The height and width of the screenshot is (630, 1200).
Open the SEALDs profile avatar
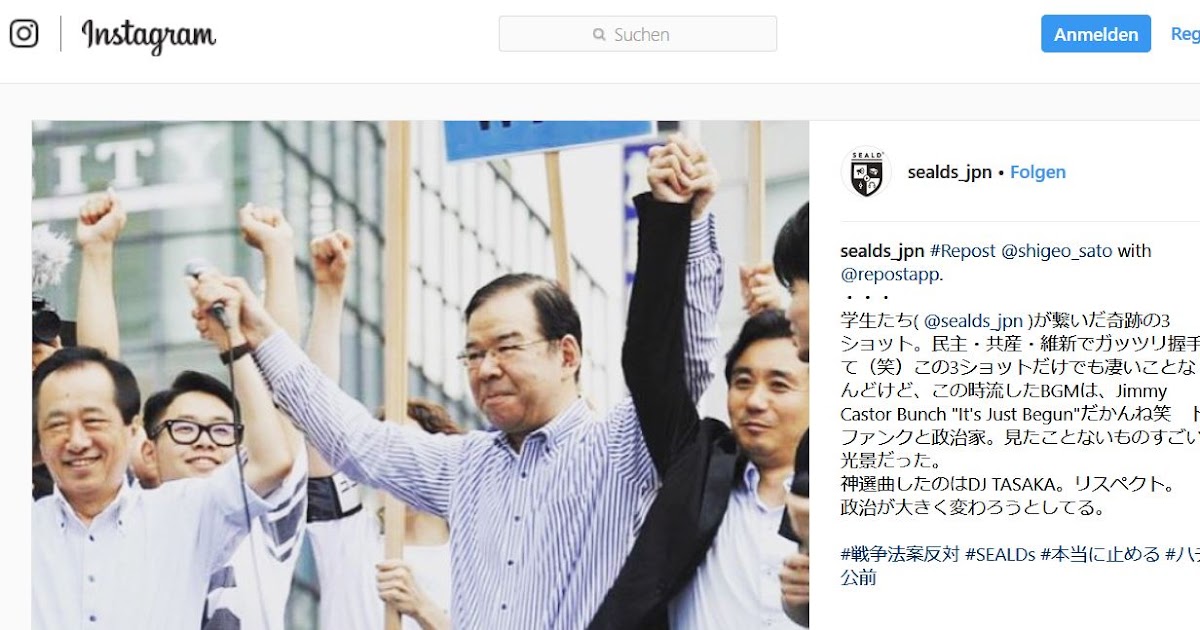point(866,172)
